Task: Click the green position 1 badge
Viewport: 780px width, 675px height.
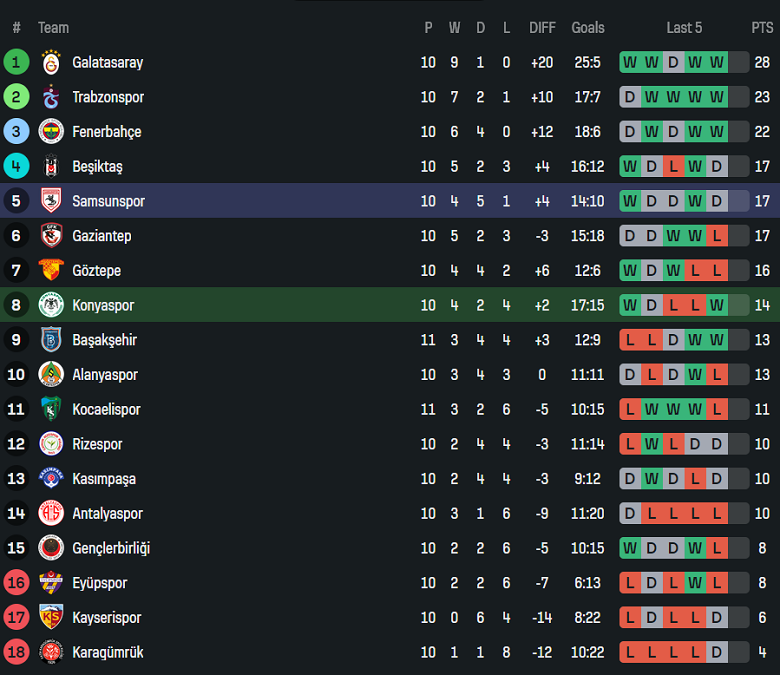Action: pos(17,62)
